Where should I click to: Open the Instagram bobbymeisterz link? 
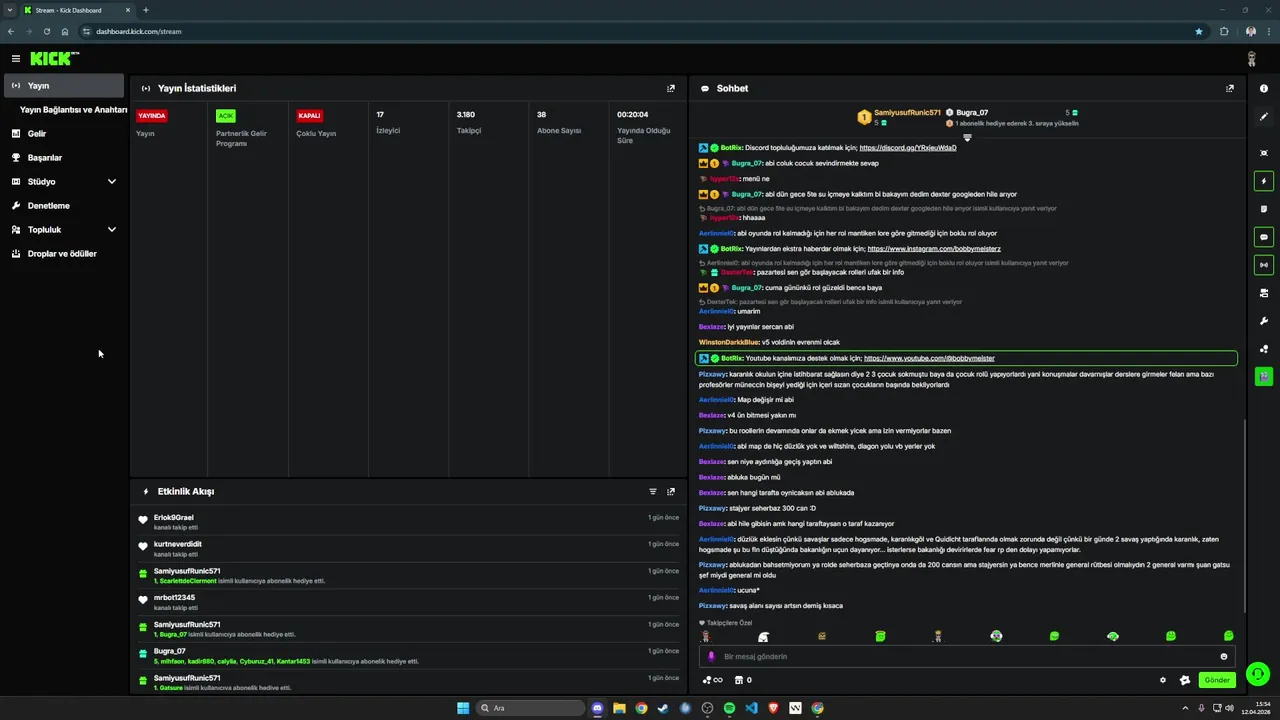tap(934, 249)
